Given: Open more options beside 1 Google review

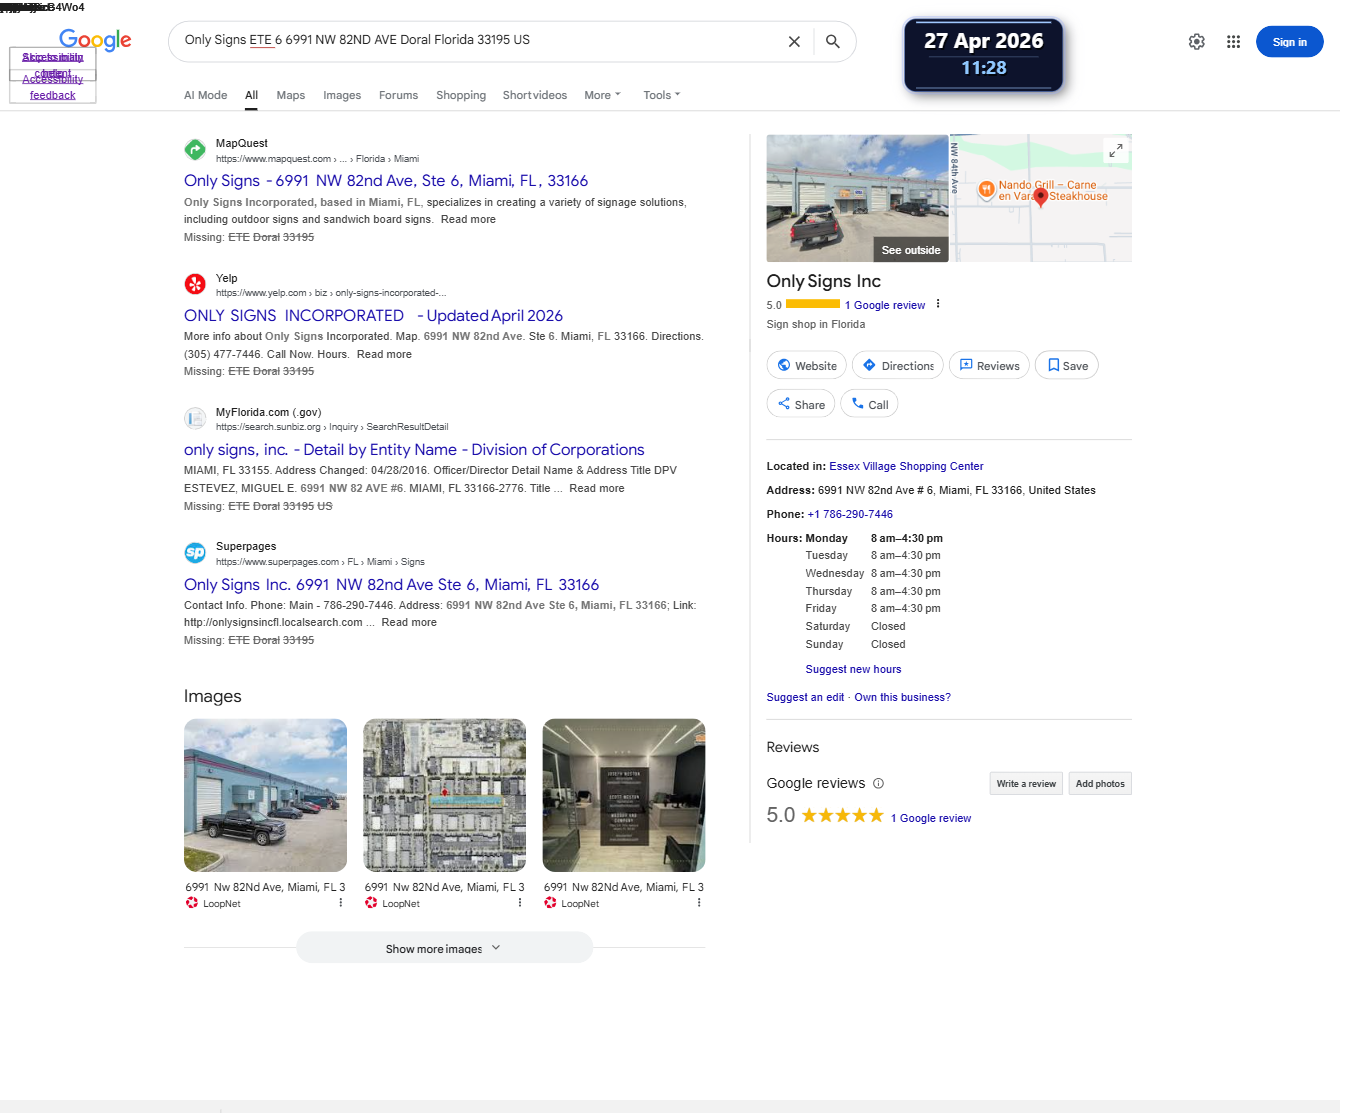Looking at the screenshot, I should [938, 304].
